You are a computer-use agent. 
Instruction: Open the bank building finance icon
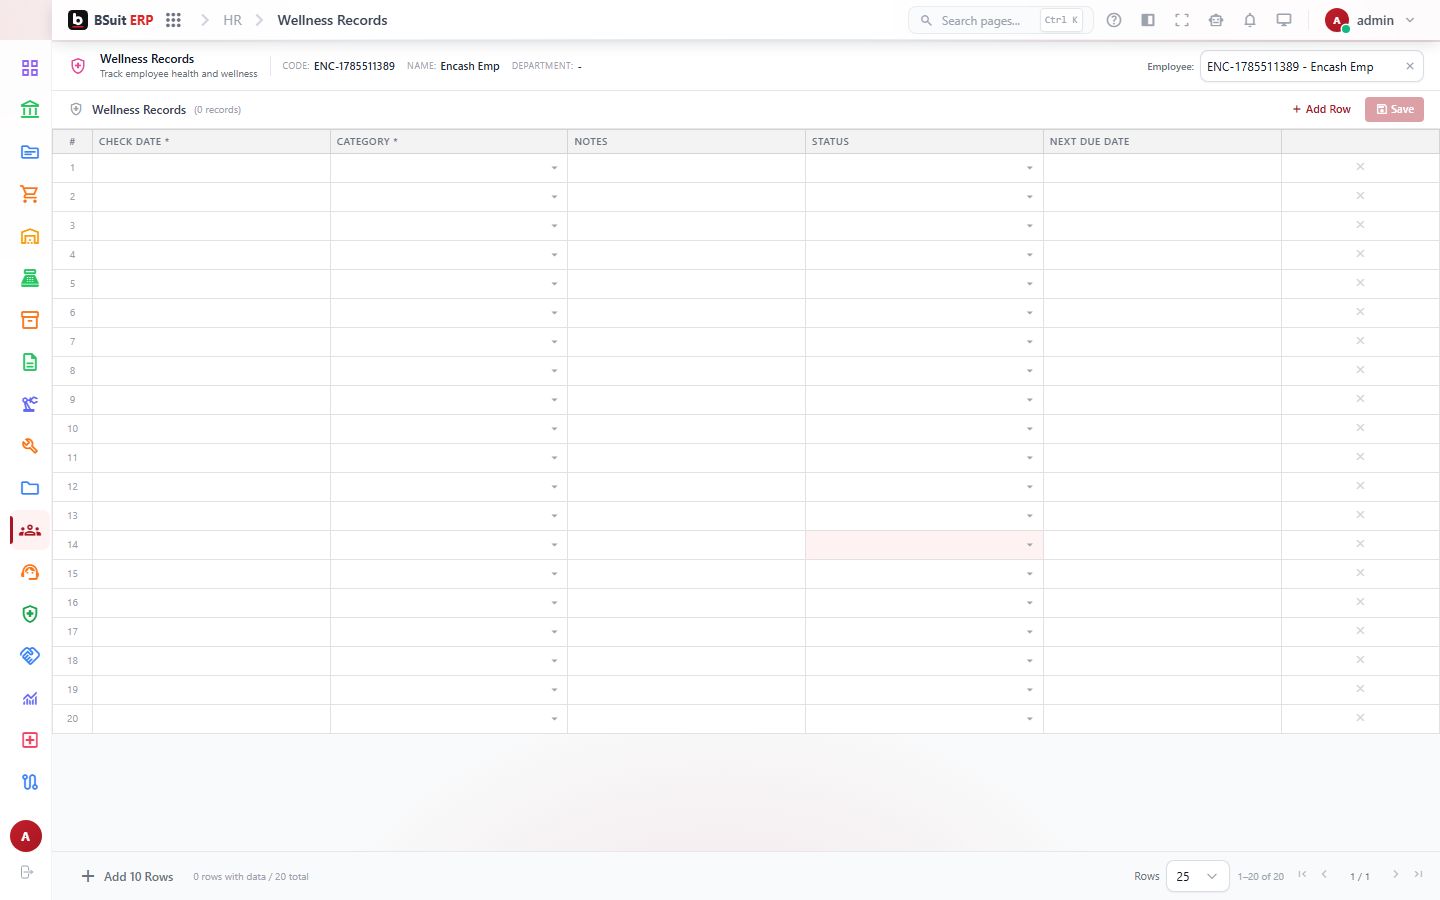[x=30, y=110]
